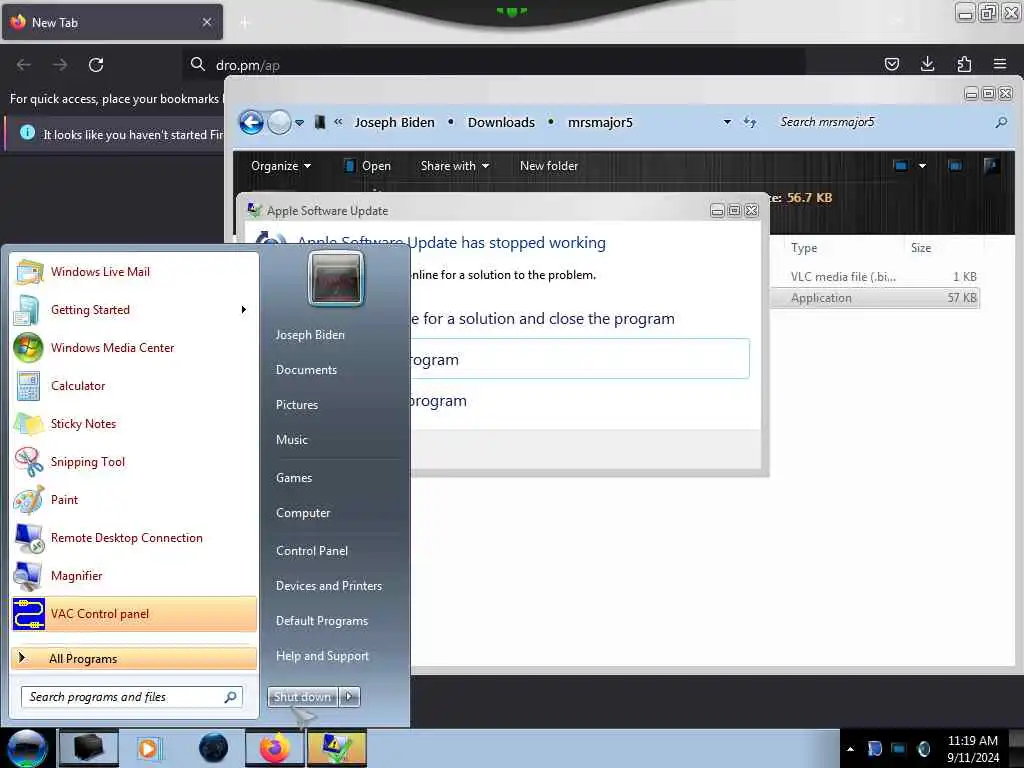This screenshot has height=768, width=1024.
Task: Open address bar history dropdown in Explorer
Action: pyautogui.click(x=727, y=122)
